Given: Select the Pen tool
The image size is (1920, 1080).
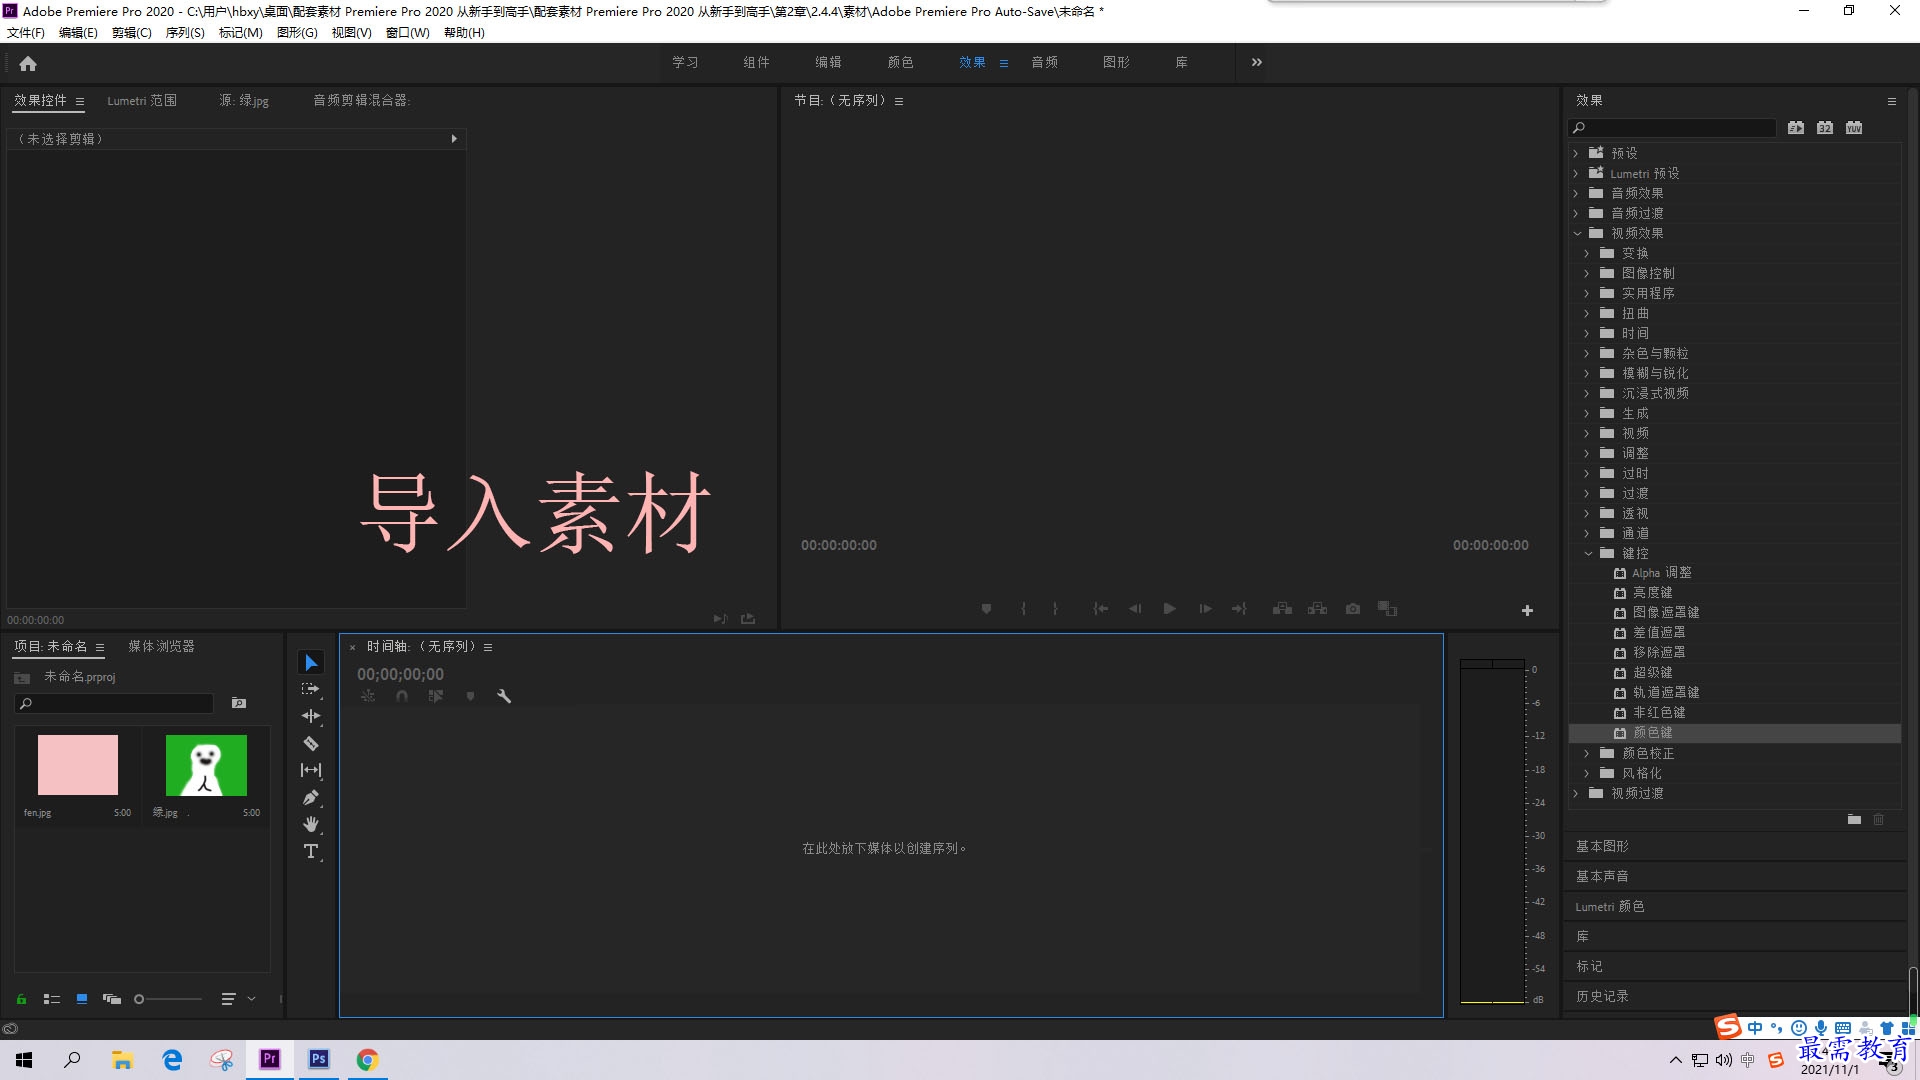Looking at the screenshot, I should coord(311,797).
